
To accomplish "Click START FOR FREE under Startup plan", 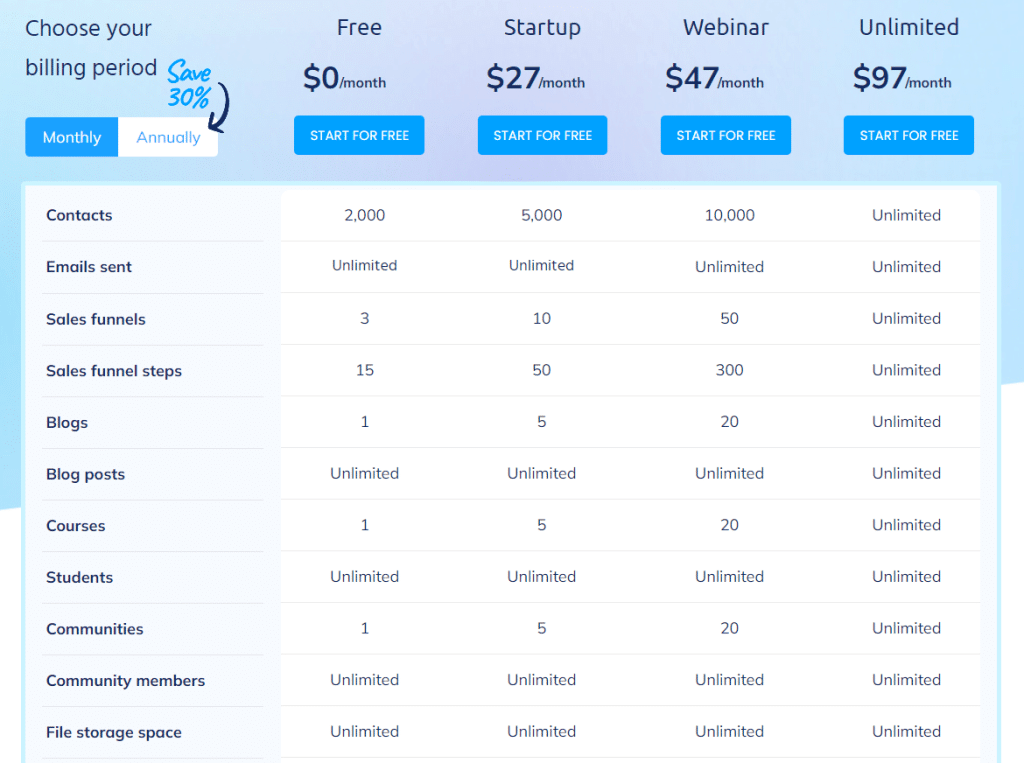I will click(x=543, y=135).
